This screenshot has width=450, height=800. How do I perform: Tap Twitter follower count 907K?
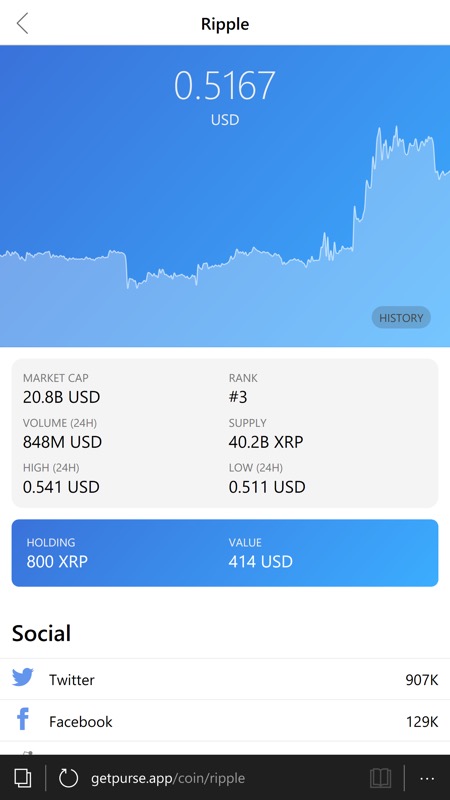click(x=422, y=680)
